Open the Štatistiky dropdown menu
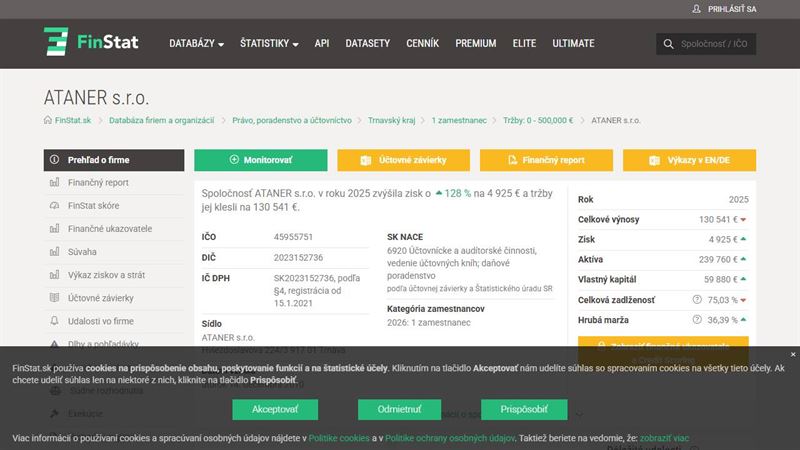The width and height of the screenshot is (800, 450). [x=269, y=43]
